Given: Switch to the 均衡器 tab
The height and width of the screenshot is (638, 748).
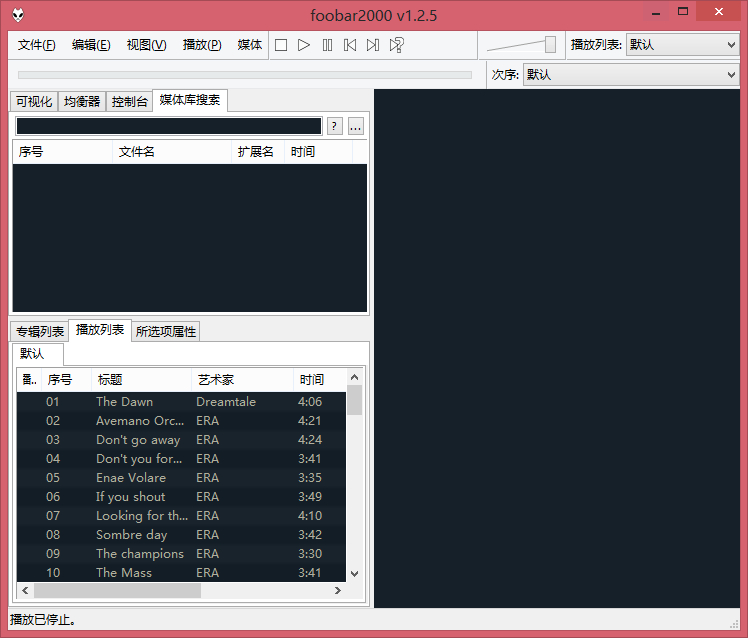Looking at the screenshot, I should point(82,102).
